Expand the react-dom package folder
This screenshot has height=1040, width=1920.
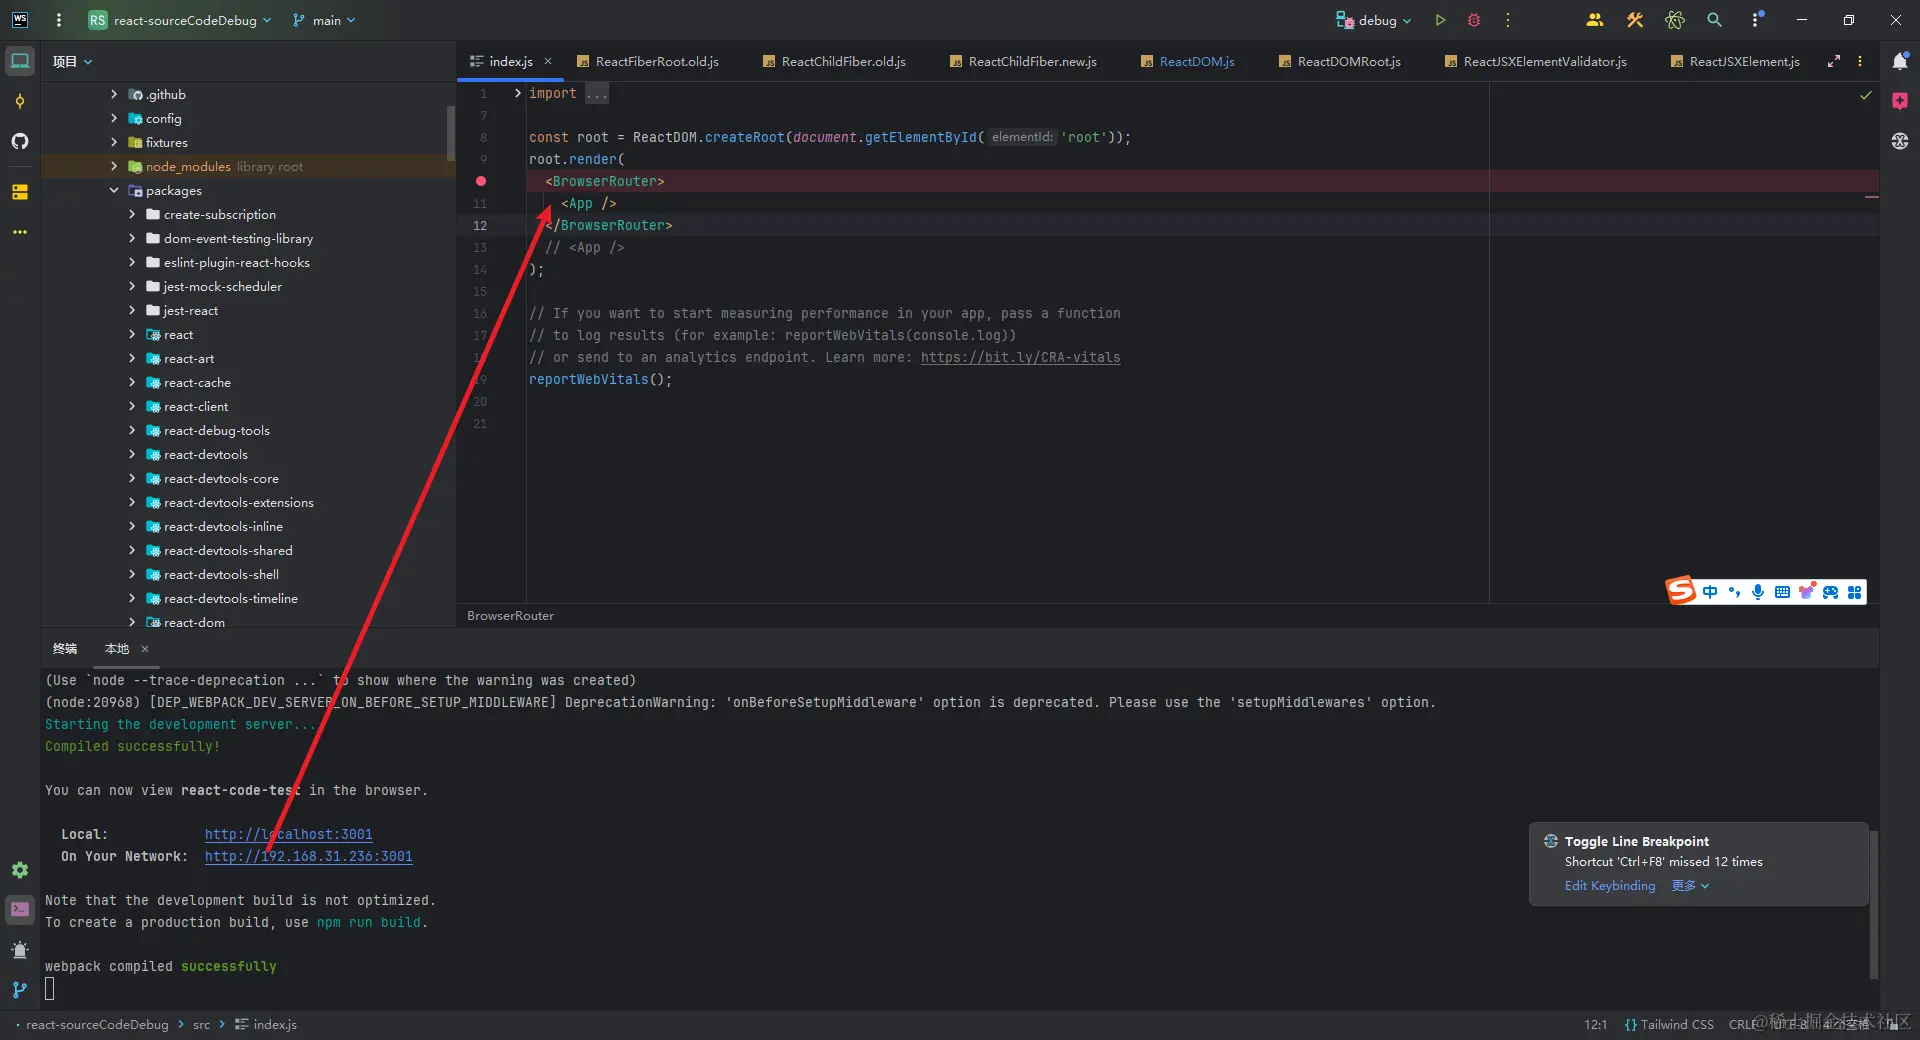pyautogui.click(x=132, y=622)
